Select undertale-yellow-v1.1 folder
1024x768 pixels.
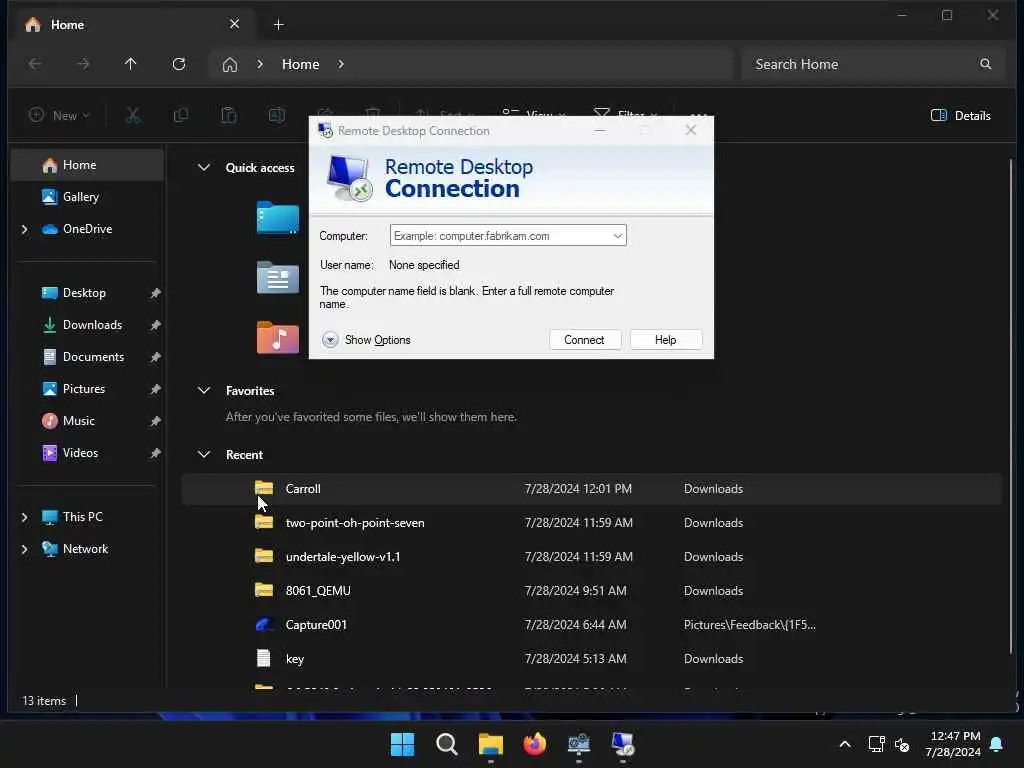591,557
